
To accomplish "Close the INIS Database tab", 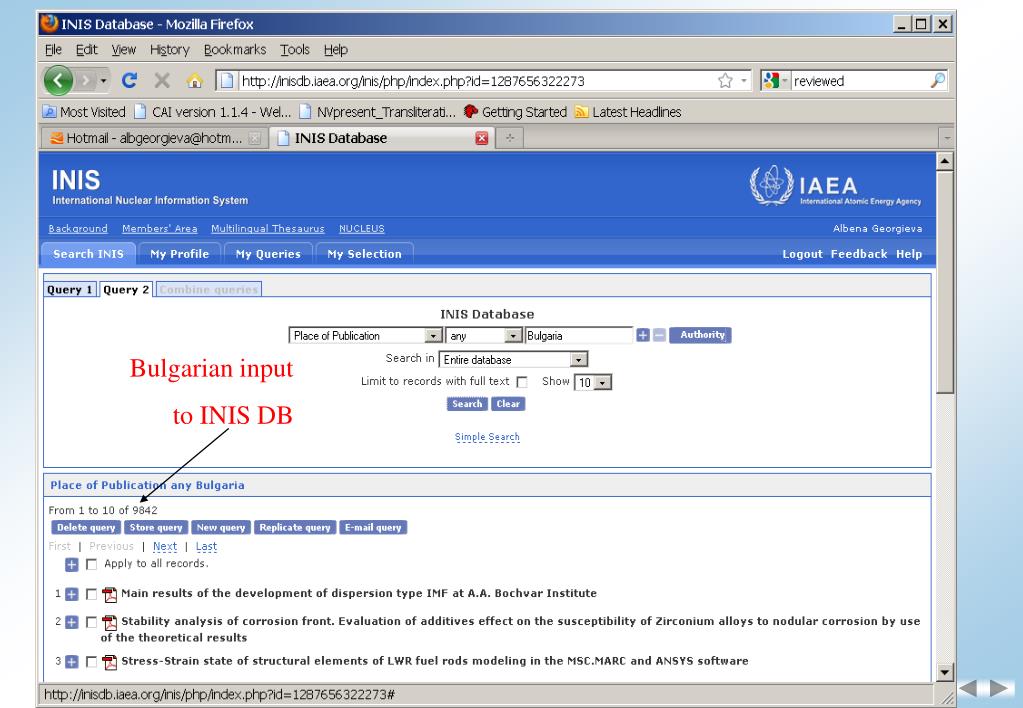I will point(481,138).
